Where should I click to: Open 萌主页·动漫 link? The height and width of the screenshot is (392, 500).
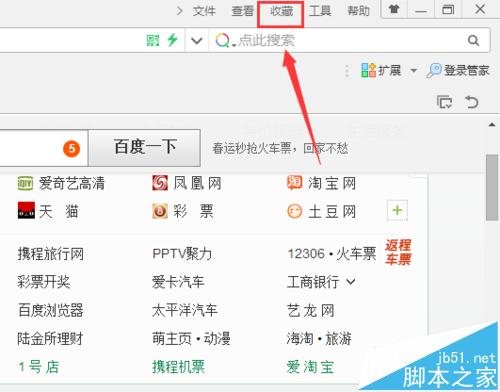point(191,339)
